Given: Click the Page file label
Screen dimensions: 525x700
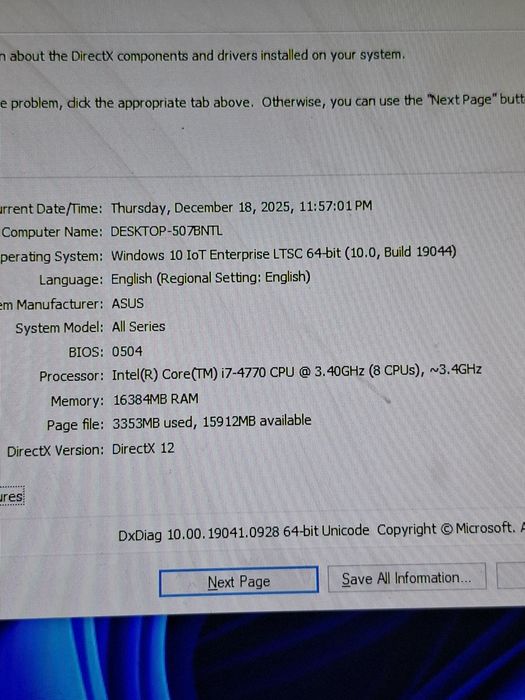Looking at the screenshot, I should tap(75, 425).
